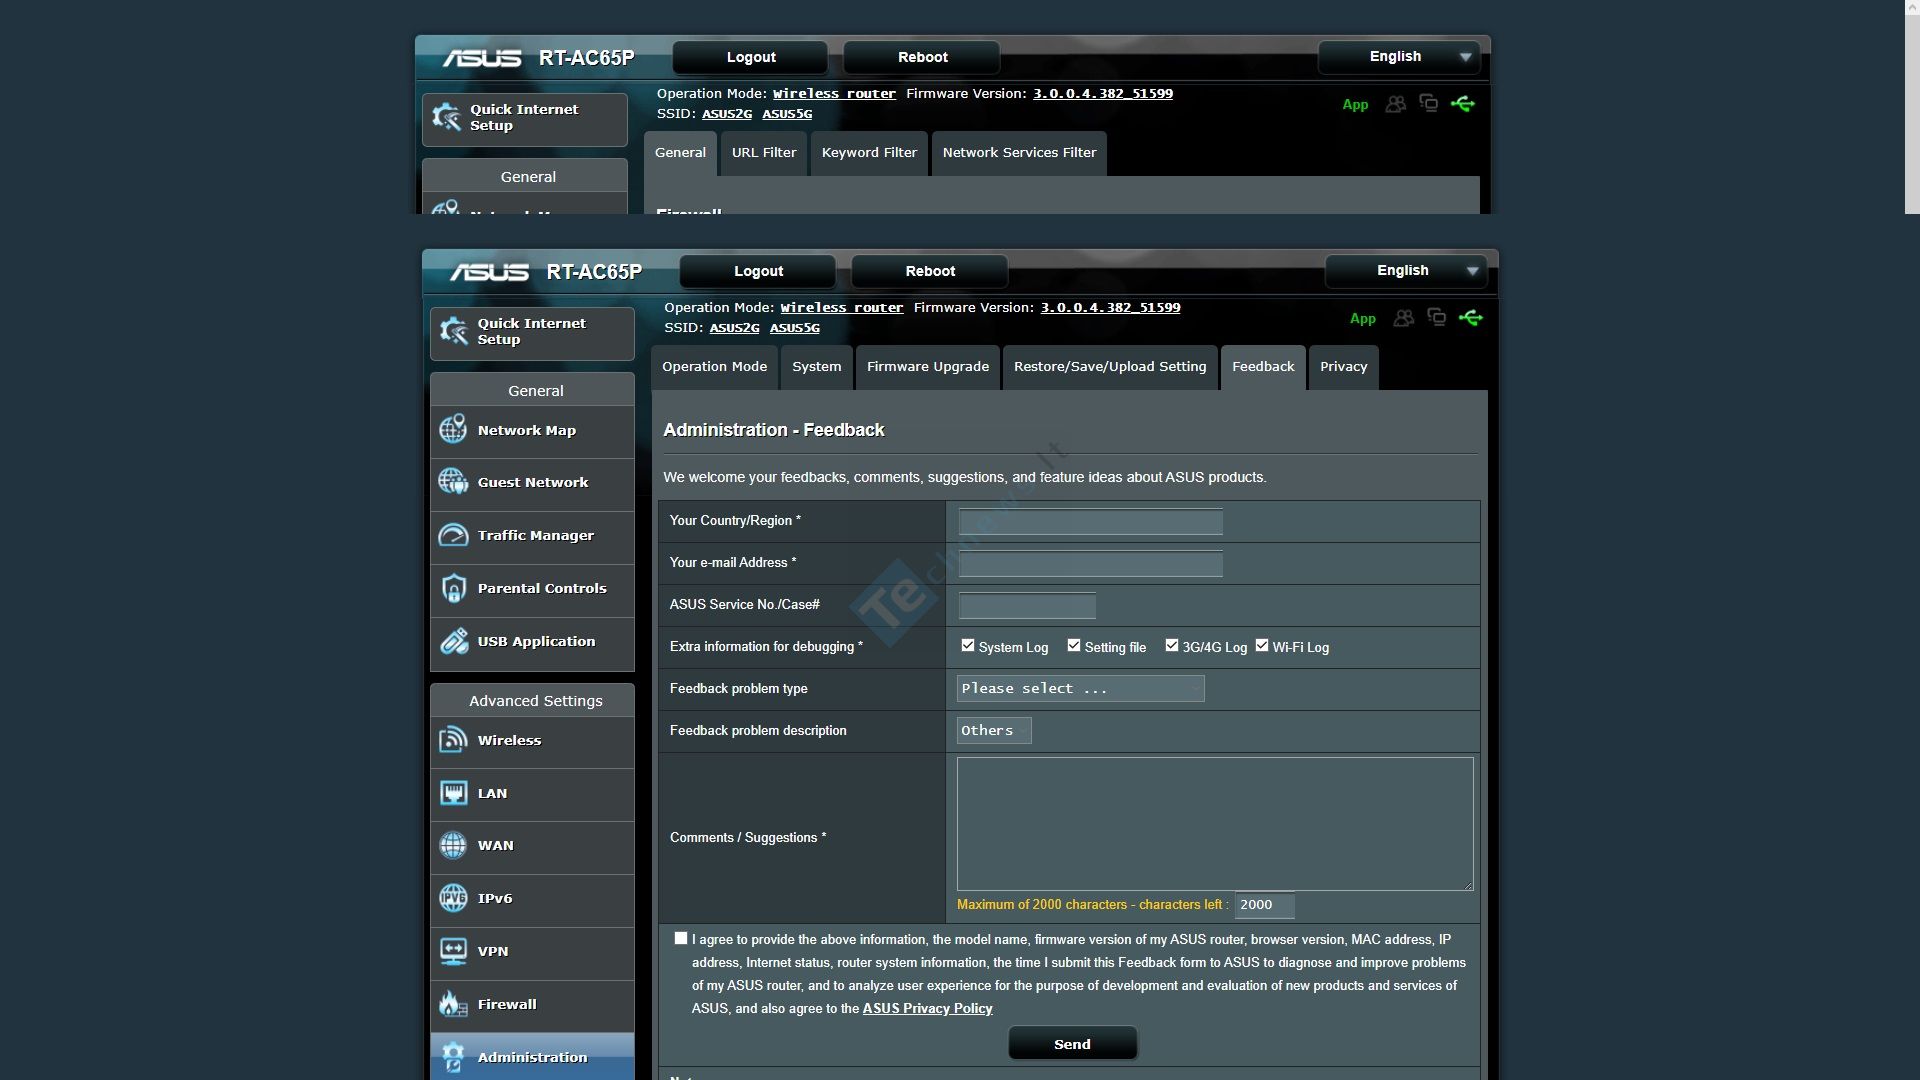Image resolution: width=1920 pixels, height=1080 pixels.
Task: Click the ASUS2G SSID link in lower panel
Action: (x=734, y=328)
